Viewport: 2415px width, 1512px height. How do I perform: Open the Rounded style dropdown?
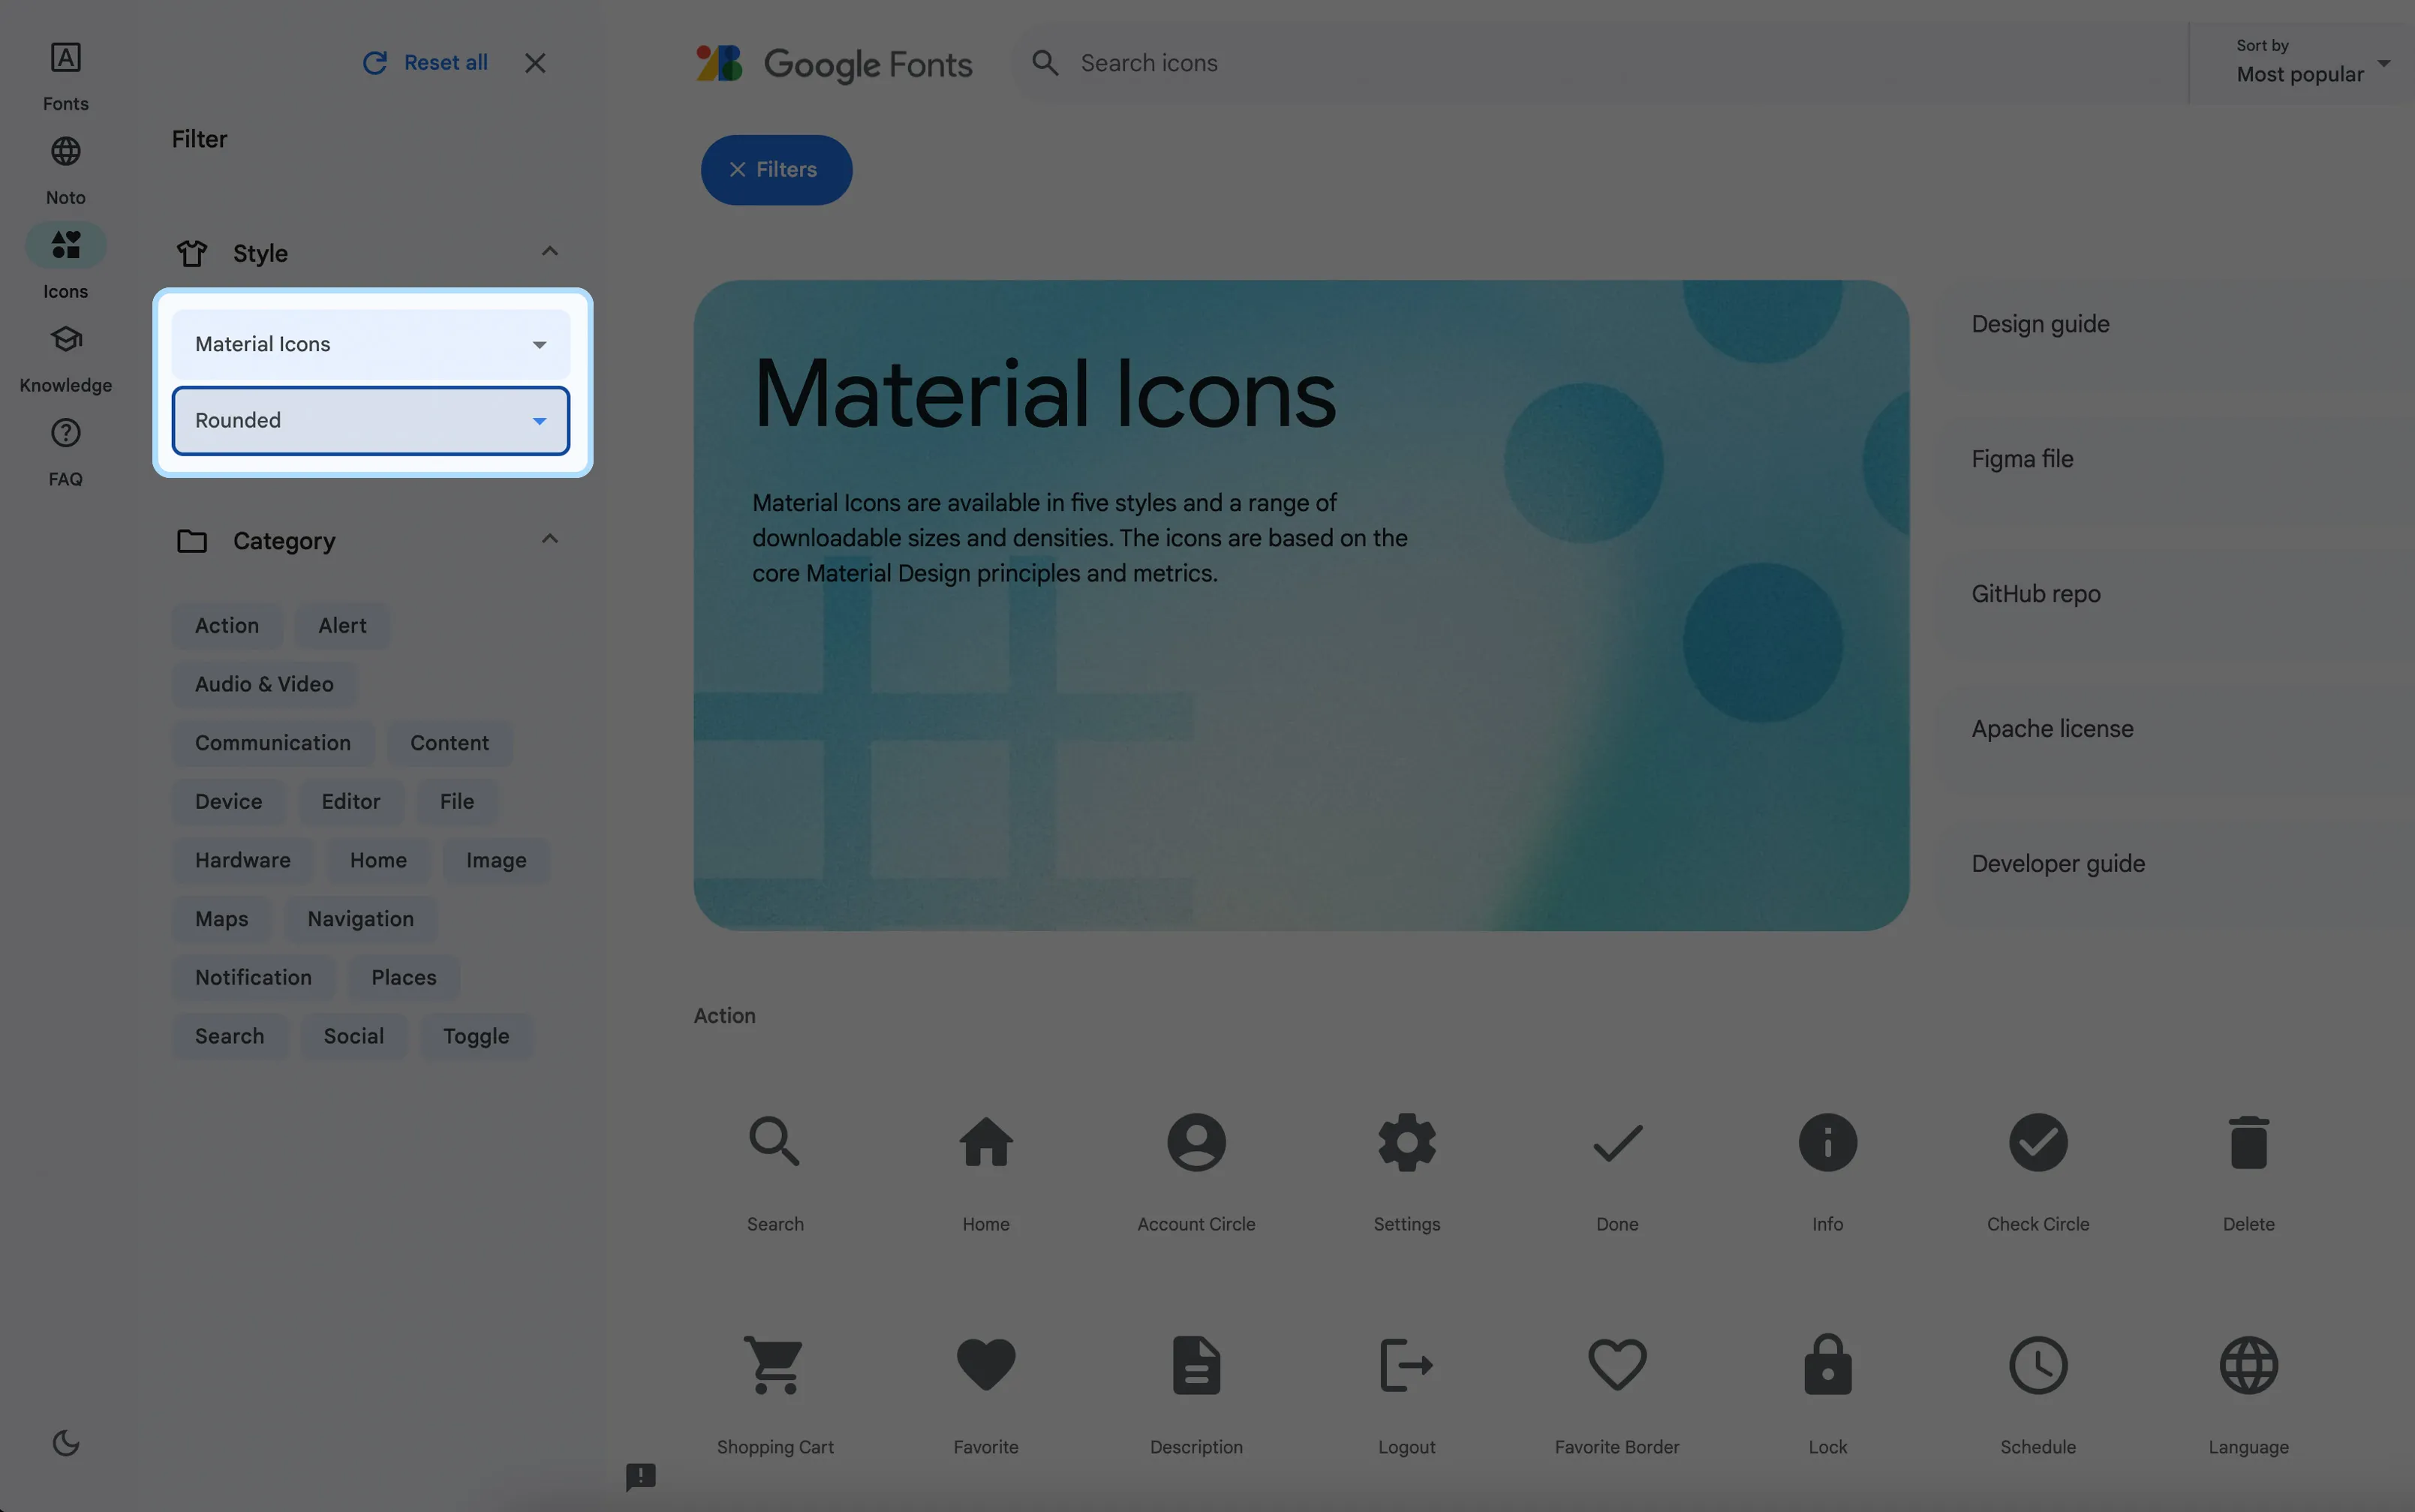(x=371, y=420)
